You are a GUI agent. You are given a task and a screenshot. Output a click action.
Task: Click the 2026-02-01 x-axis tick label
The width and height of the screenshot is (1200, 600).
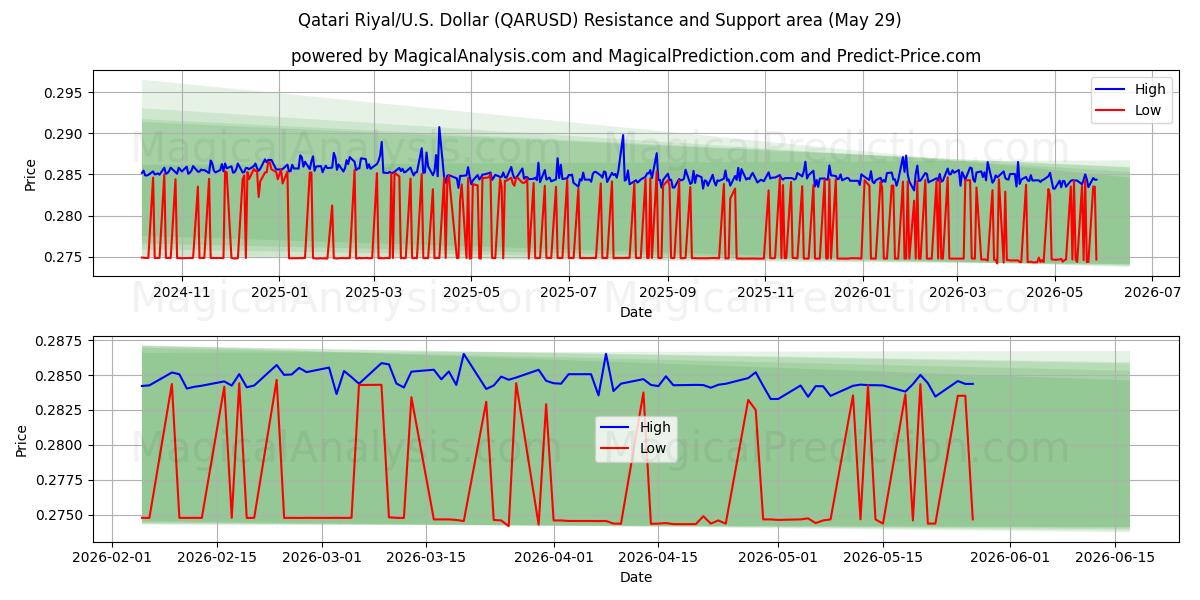click(112, 557)
